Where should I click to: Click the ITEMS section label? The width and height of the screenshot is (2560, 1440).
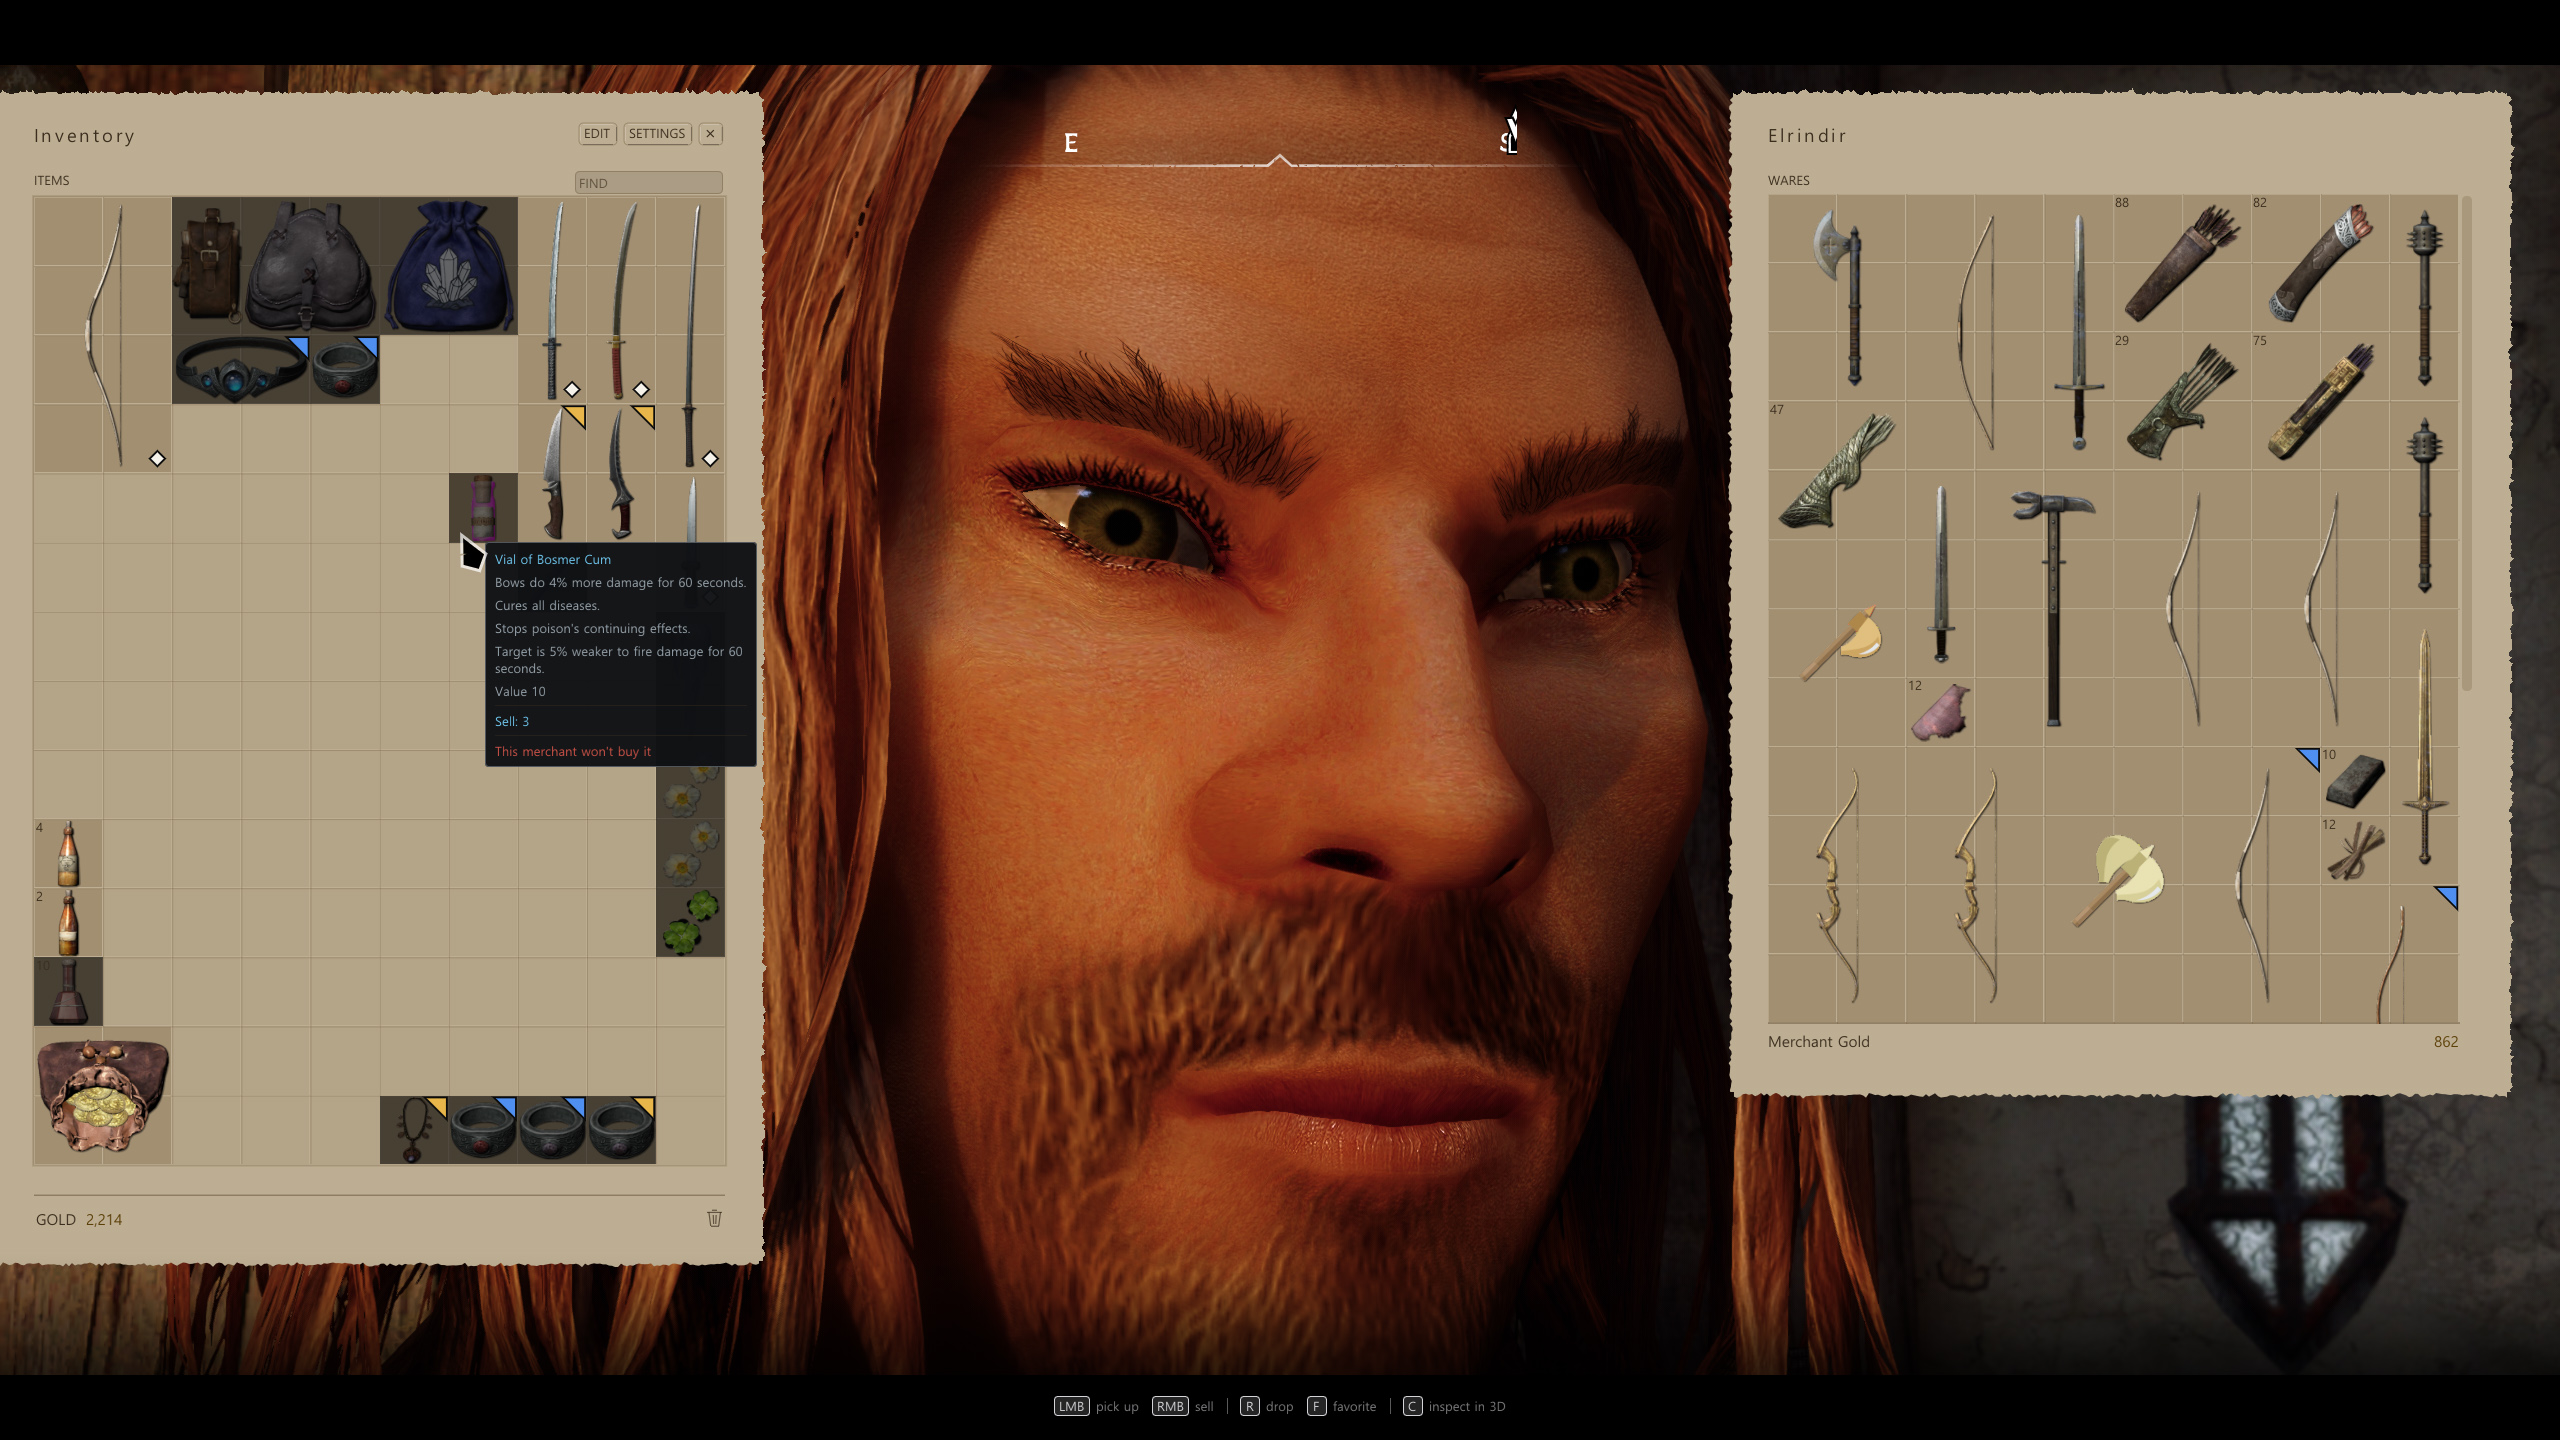(x=52, y=181)
